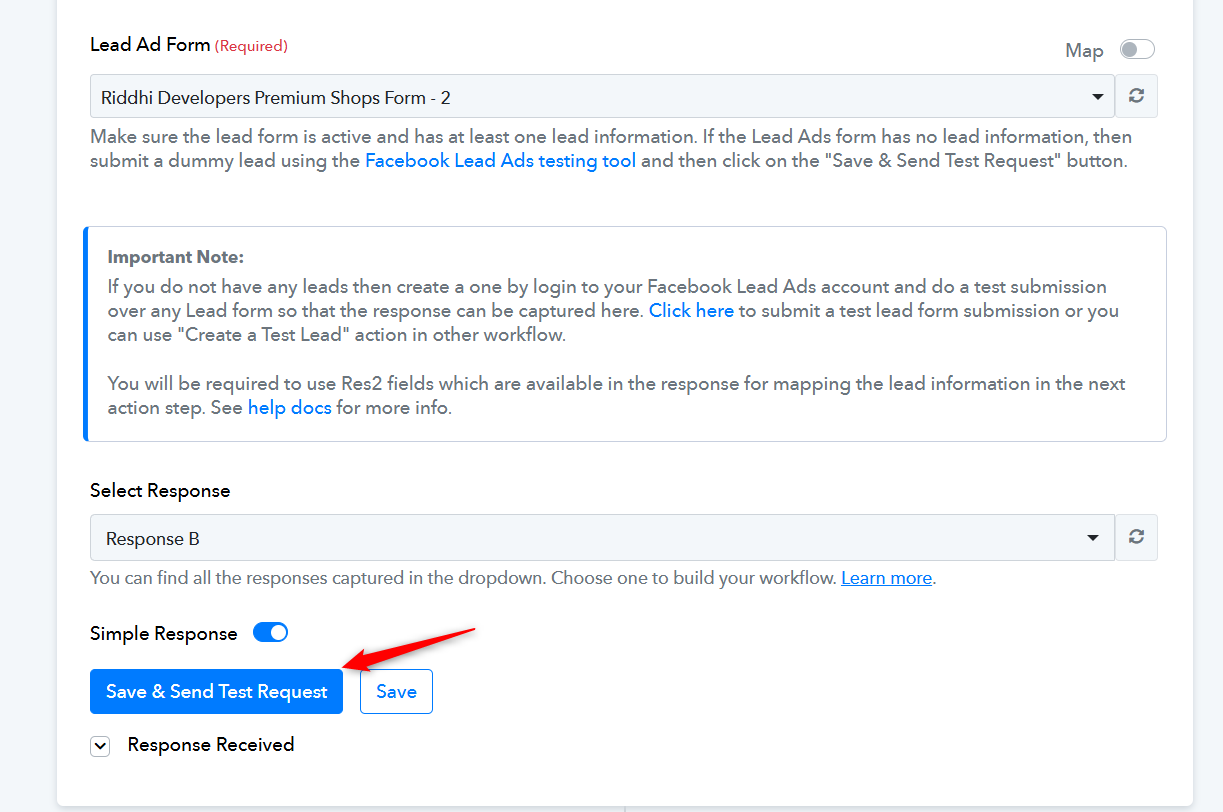Click the Simple Response label
Image resolution: width=1223 pixels, height=812 pixels.
(x=164, y=633)
